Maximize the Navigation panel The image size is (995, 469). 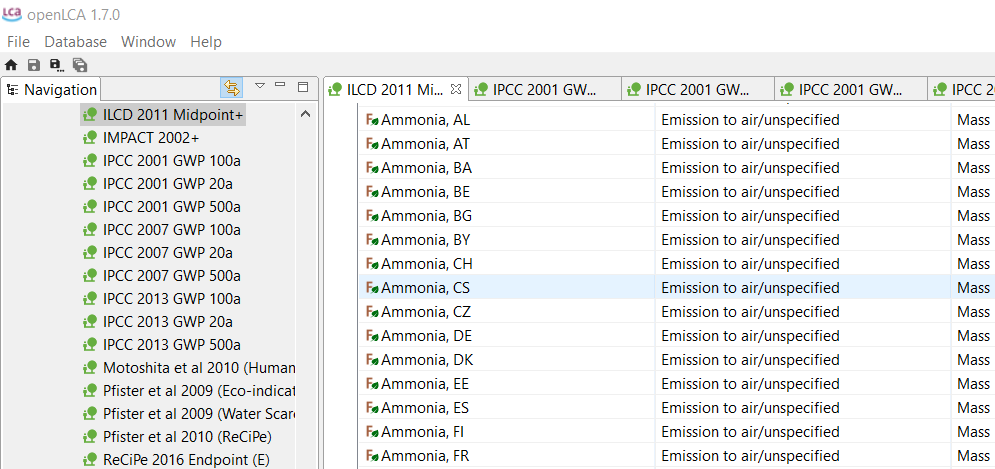303,86
